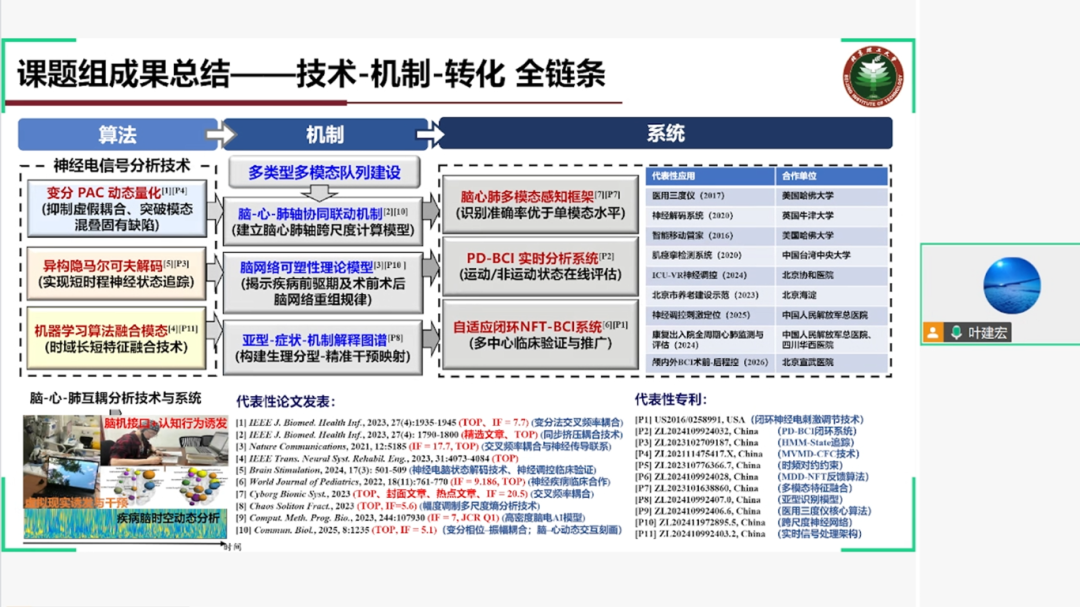The height and width of the screenshot is (607, 1080).
Task: Select the 自适应闭环NFT-BCI系统 box
Action: coord(540,334)
